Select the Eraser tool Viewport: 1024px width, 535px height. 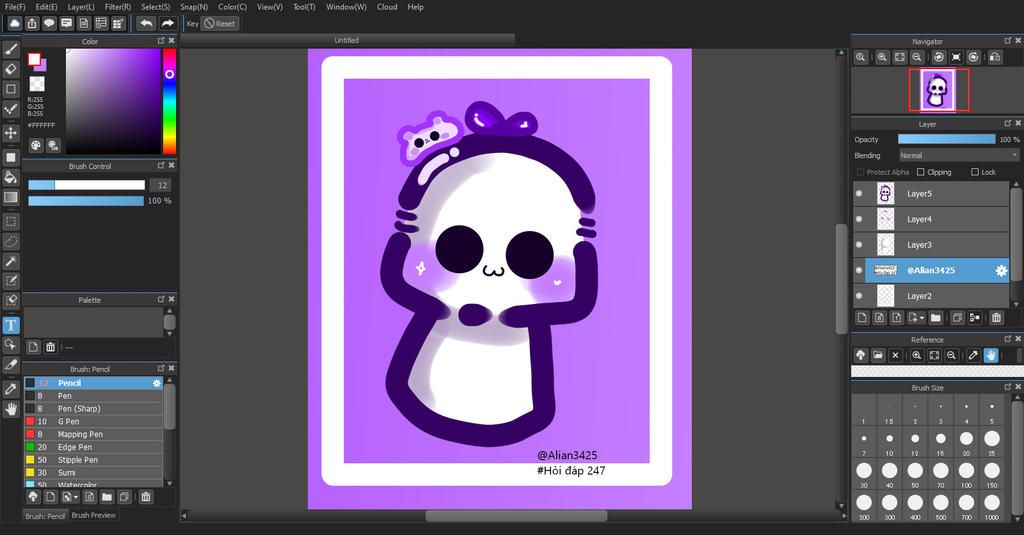click(11, 69)
